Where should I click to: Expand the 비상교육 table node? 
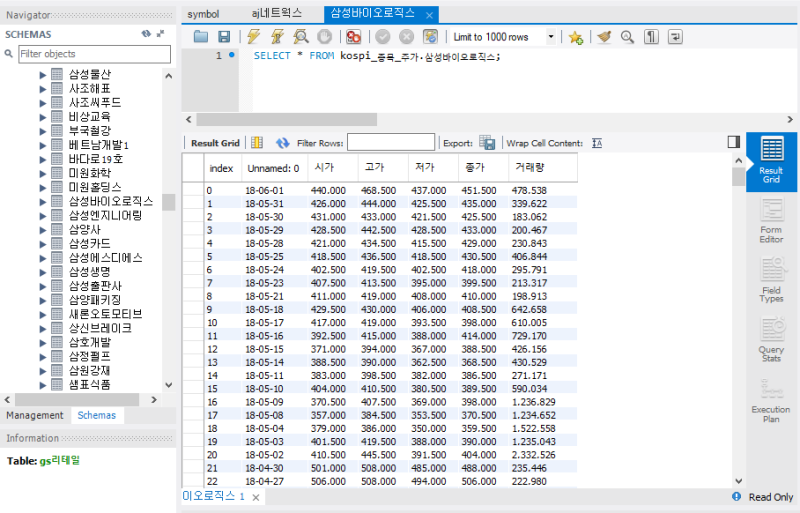coord(43,117)
